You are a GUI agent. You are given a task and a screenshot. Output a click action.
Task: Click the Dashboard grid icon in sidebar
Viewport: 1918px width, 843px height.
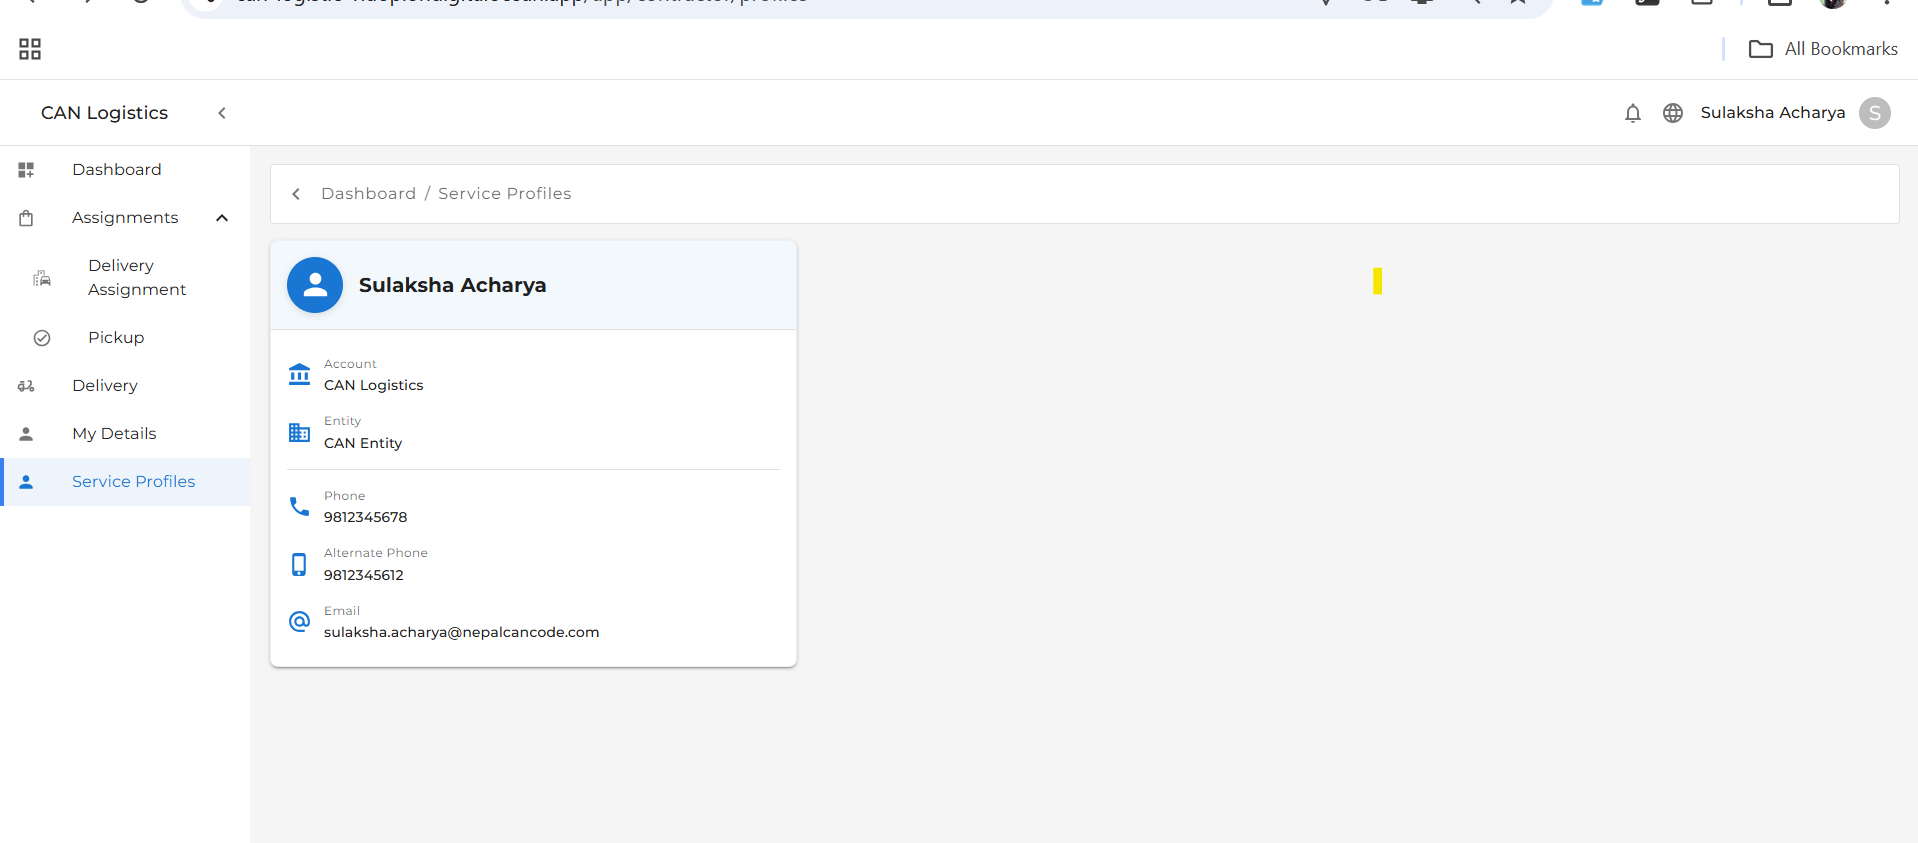[x=26, y=170]
